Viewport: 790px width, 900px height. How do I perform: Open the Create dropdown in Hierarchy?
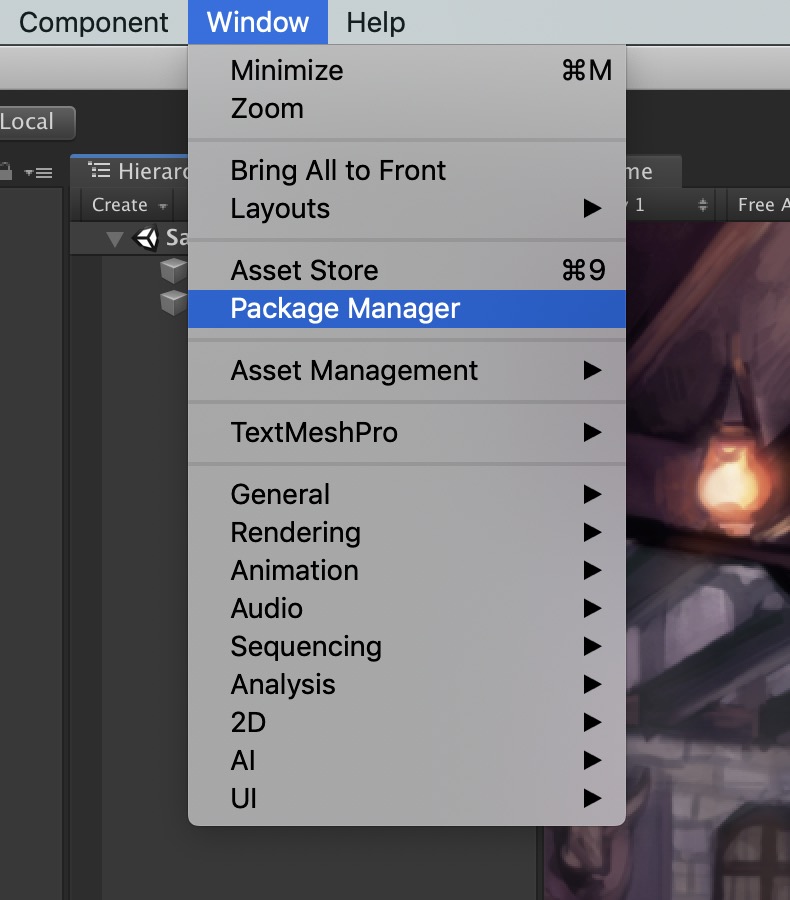point(129,205)
